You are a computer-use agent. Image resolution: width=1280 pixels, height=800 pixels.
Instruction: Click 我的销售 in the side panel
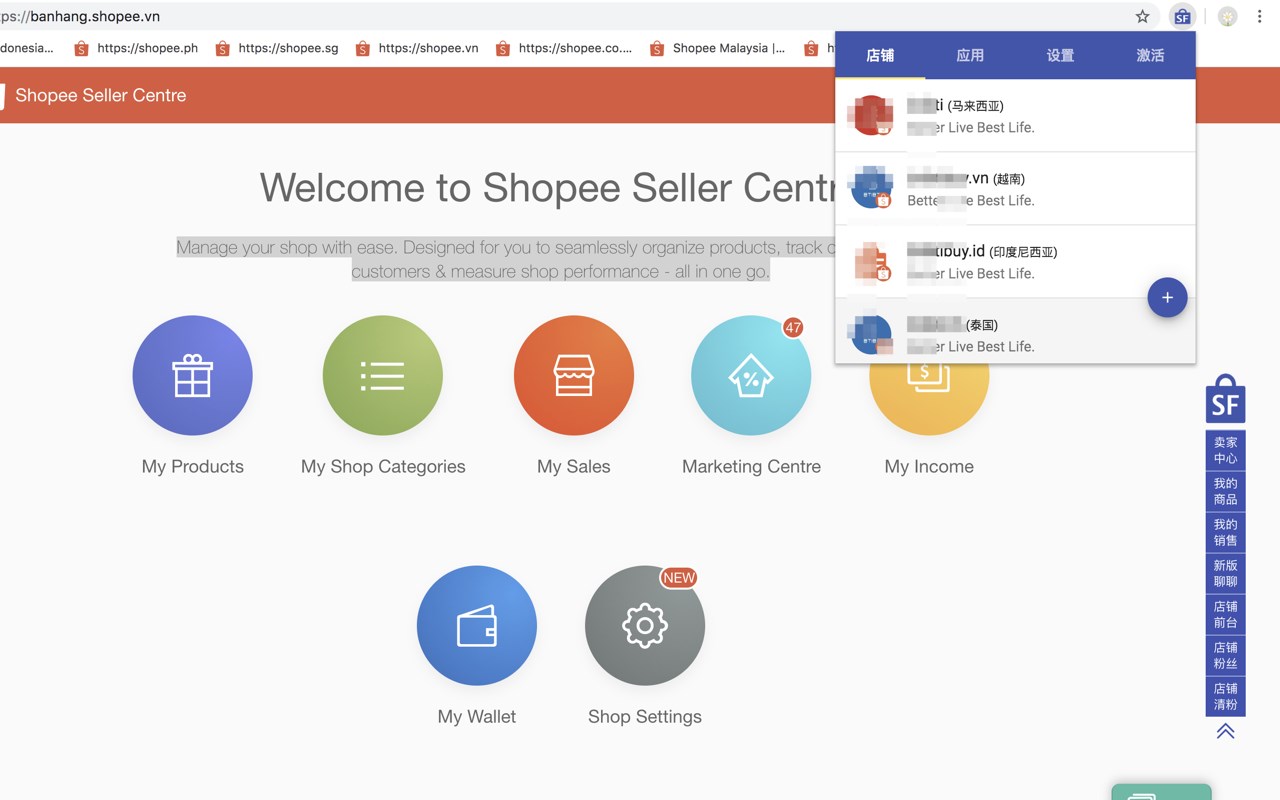(x=1225, y=532)
